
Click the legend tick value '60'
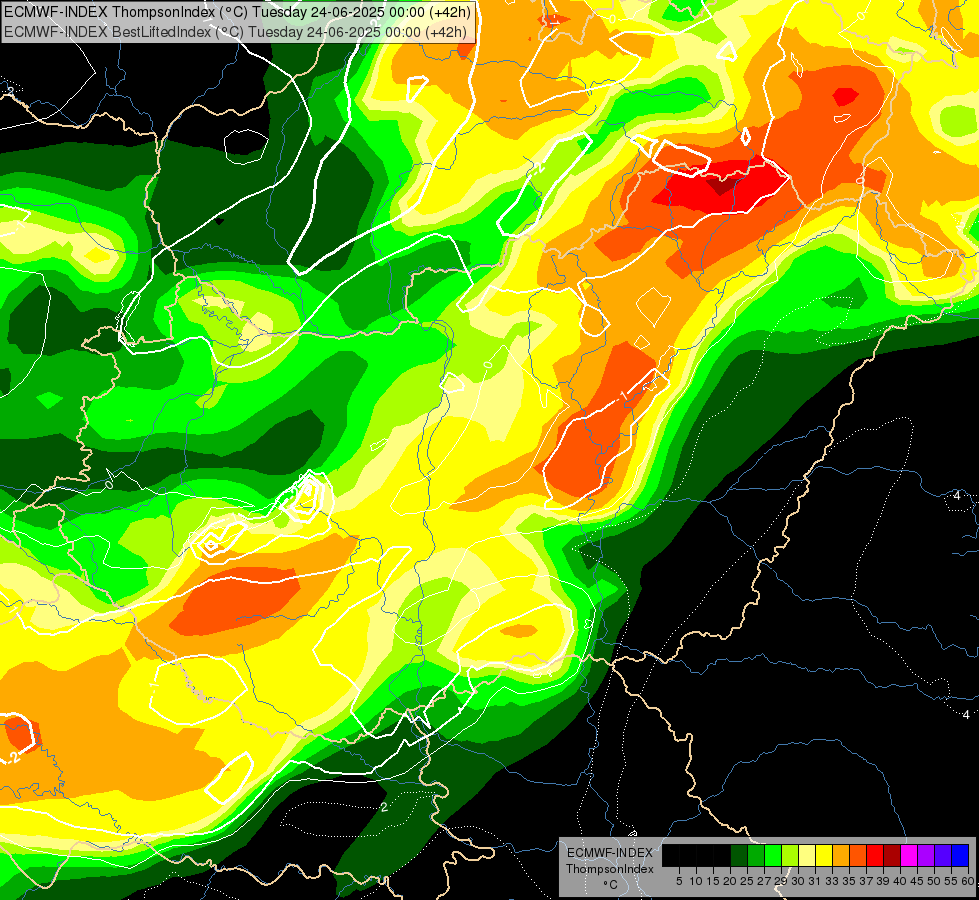click(x=968, y=881)
